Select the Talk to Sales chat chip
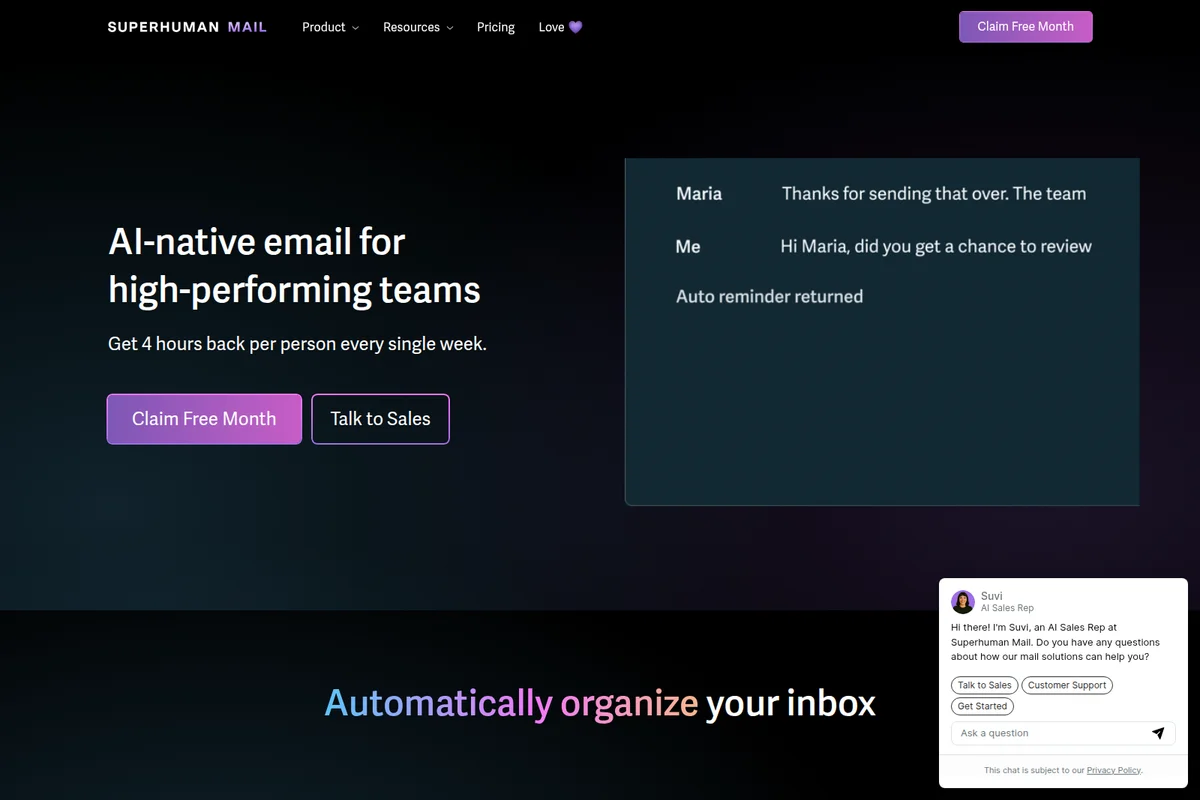 (x=984, y=685)
